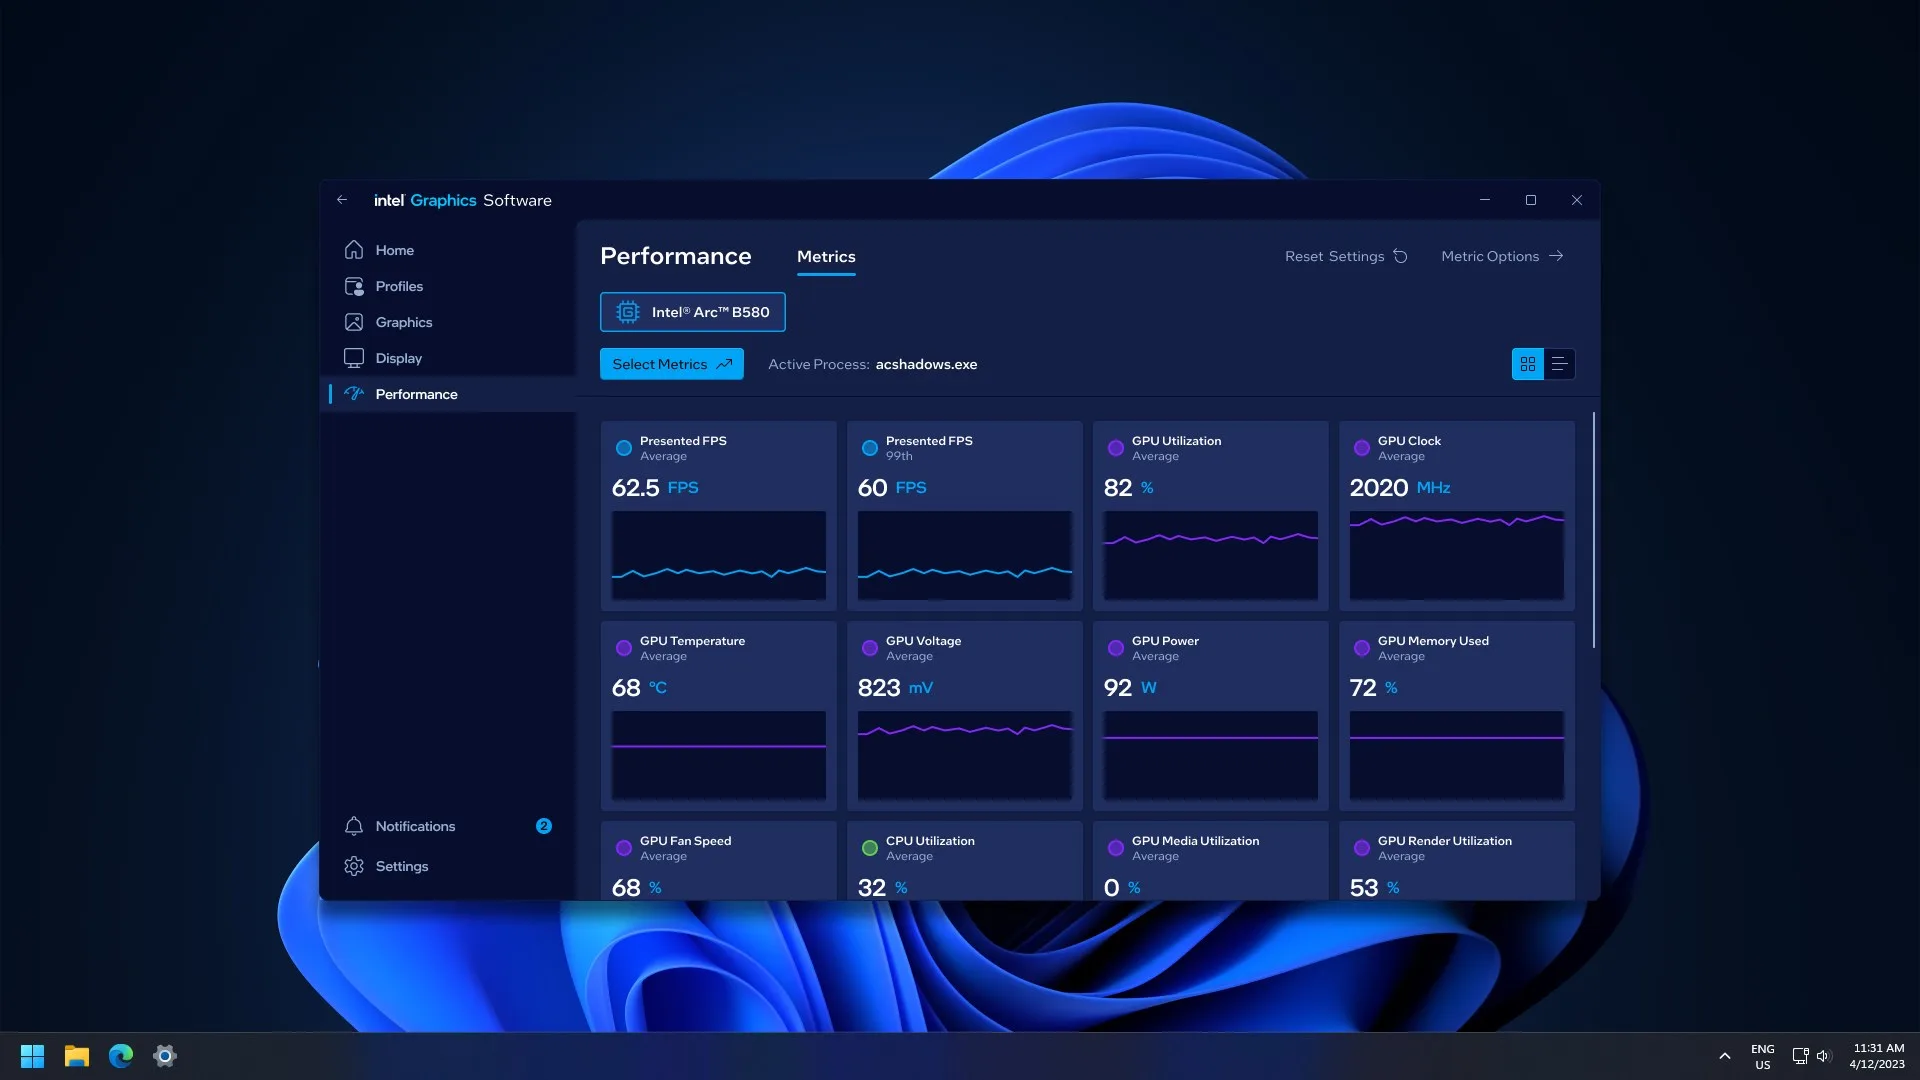Open the Home page icon
Screen dimensions: 1920x1080
click(x=354, y=250)
